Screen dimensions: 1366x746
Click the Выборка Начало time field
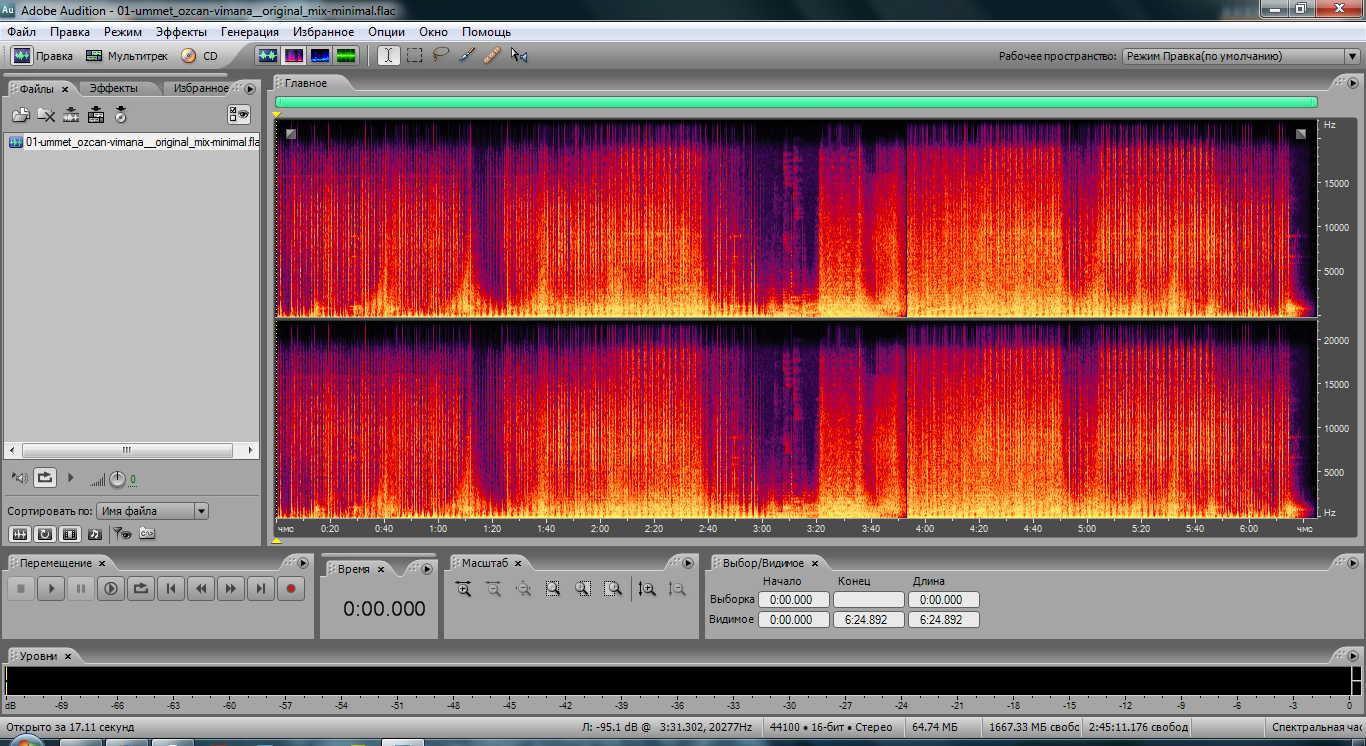pyautogui.click(x=794, y=600)
